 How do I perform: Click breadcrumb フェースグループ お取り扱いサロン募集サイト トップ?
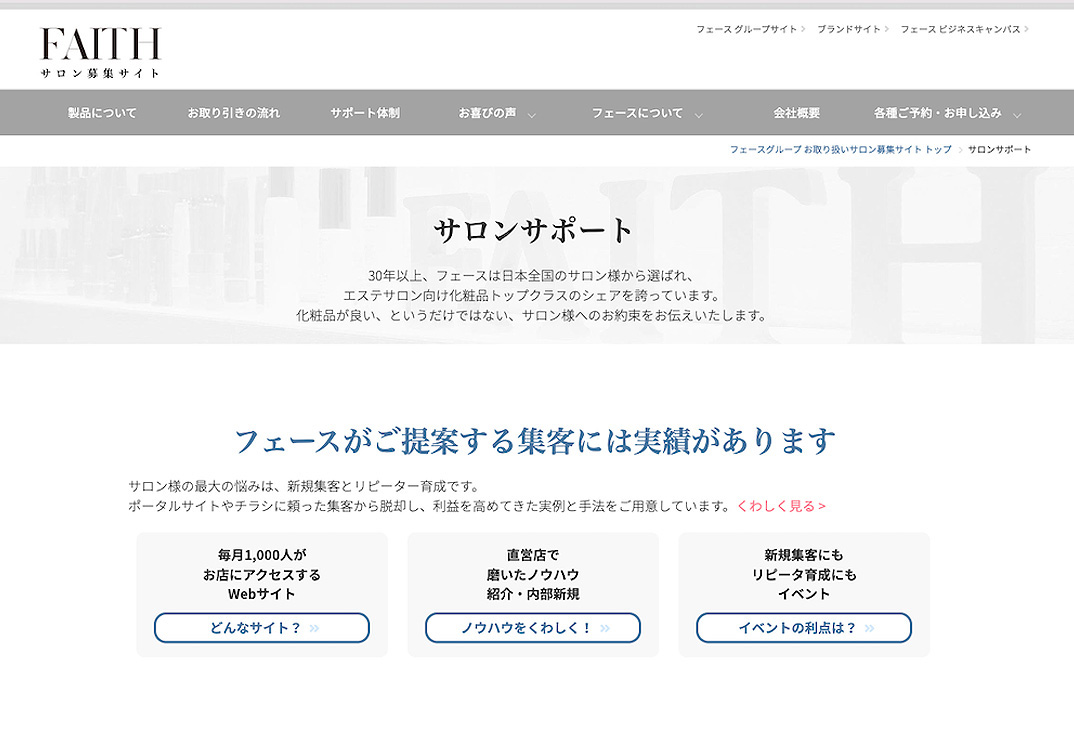coord(840,149)
